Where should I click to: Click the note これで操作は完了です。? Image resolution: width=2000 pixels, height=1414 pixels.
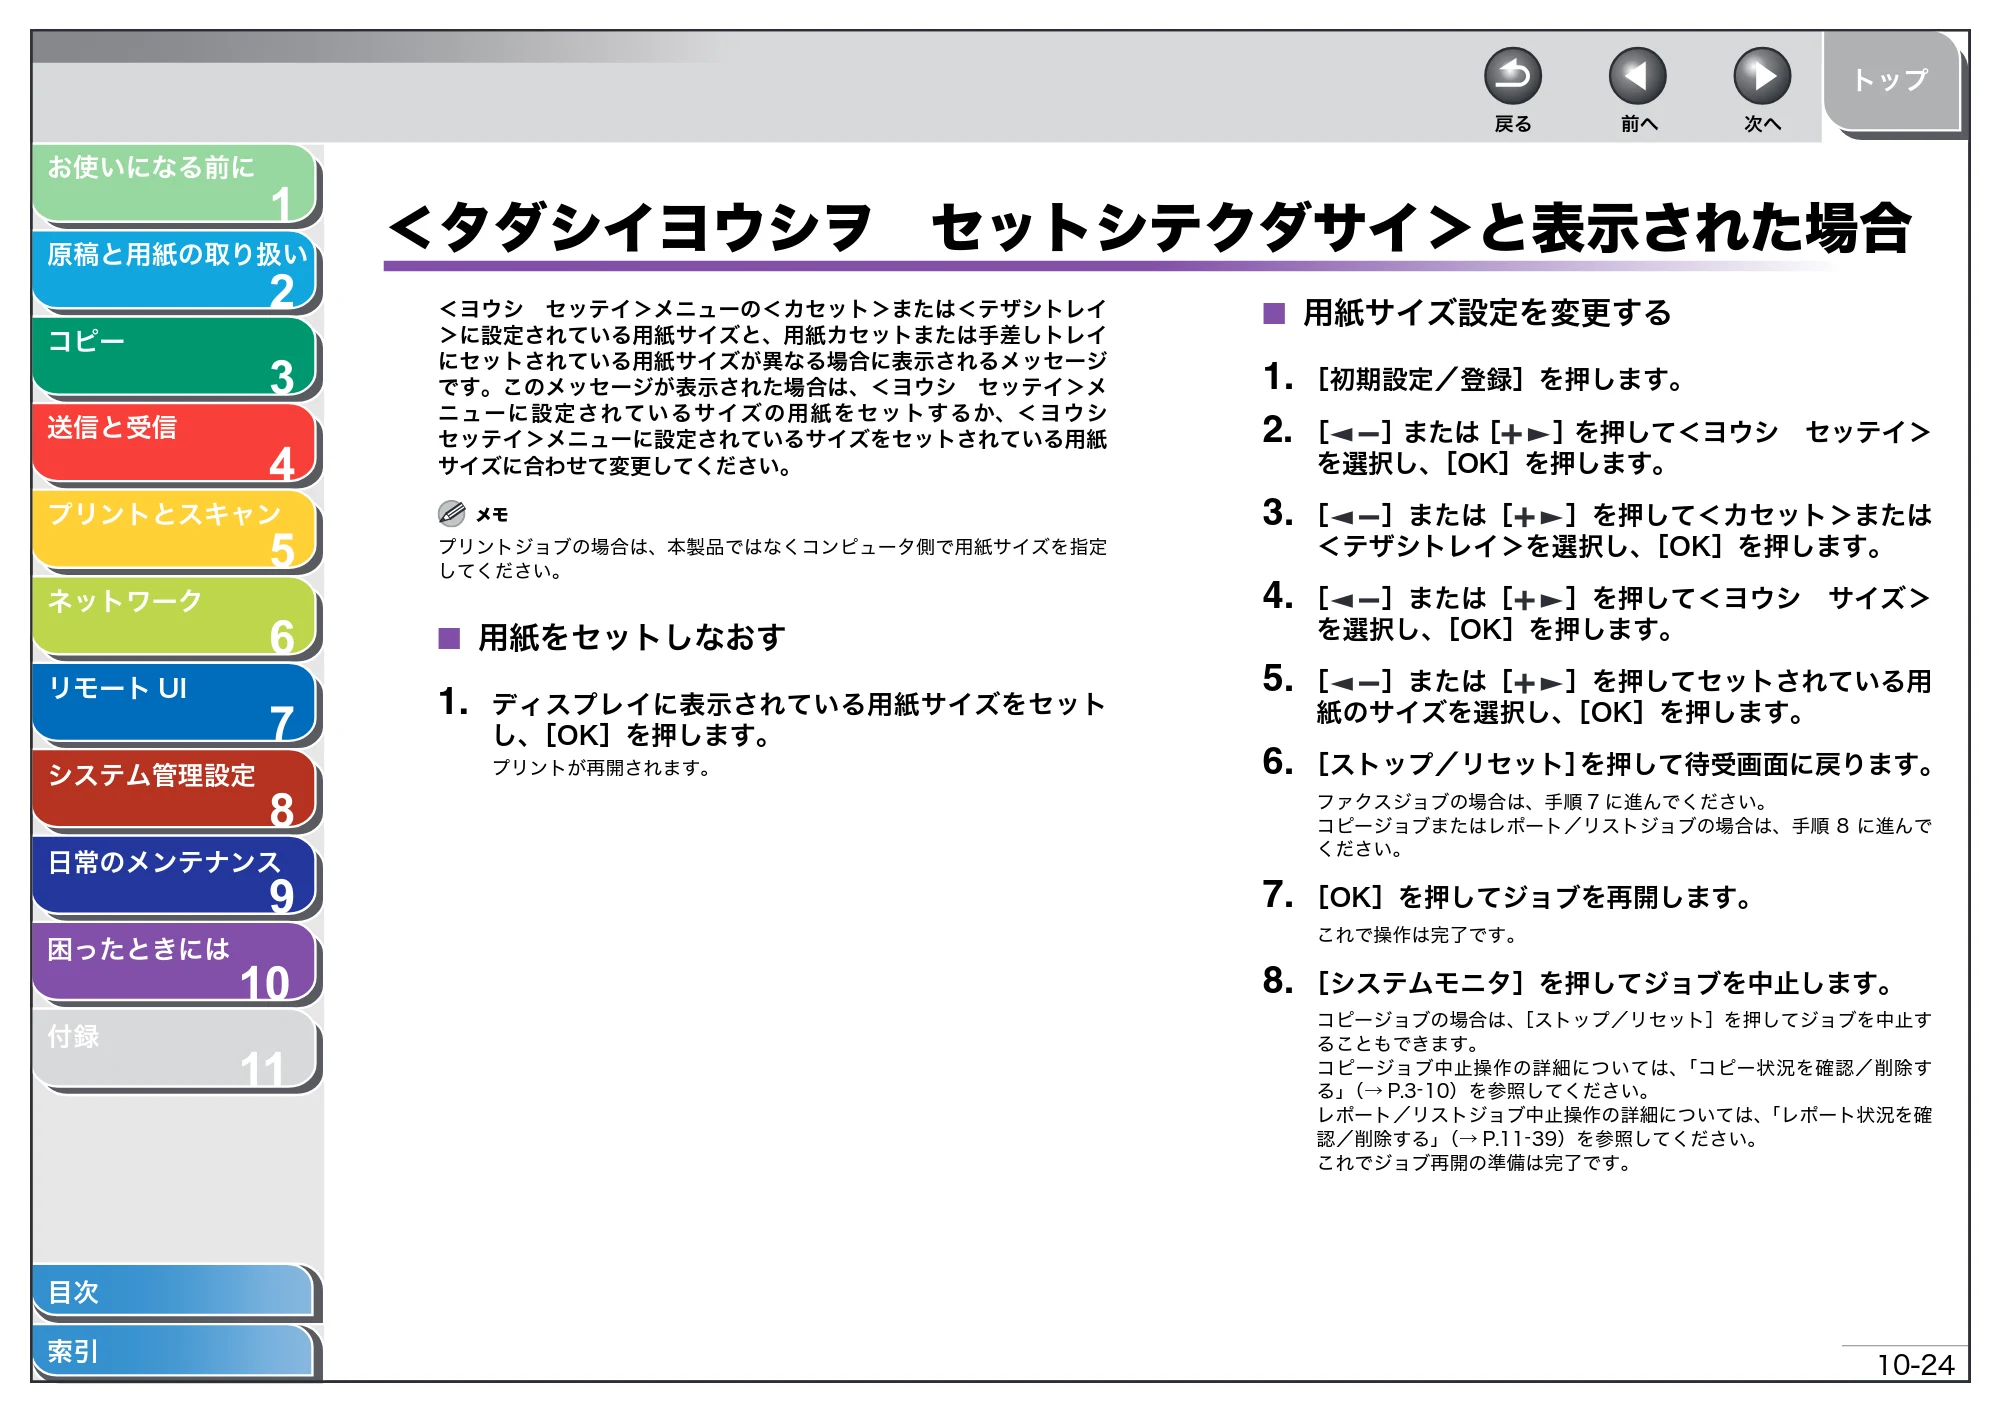1417,935
